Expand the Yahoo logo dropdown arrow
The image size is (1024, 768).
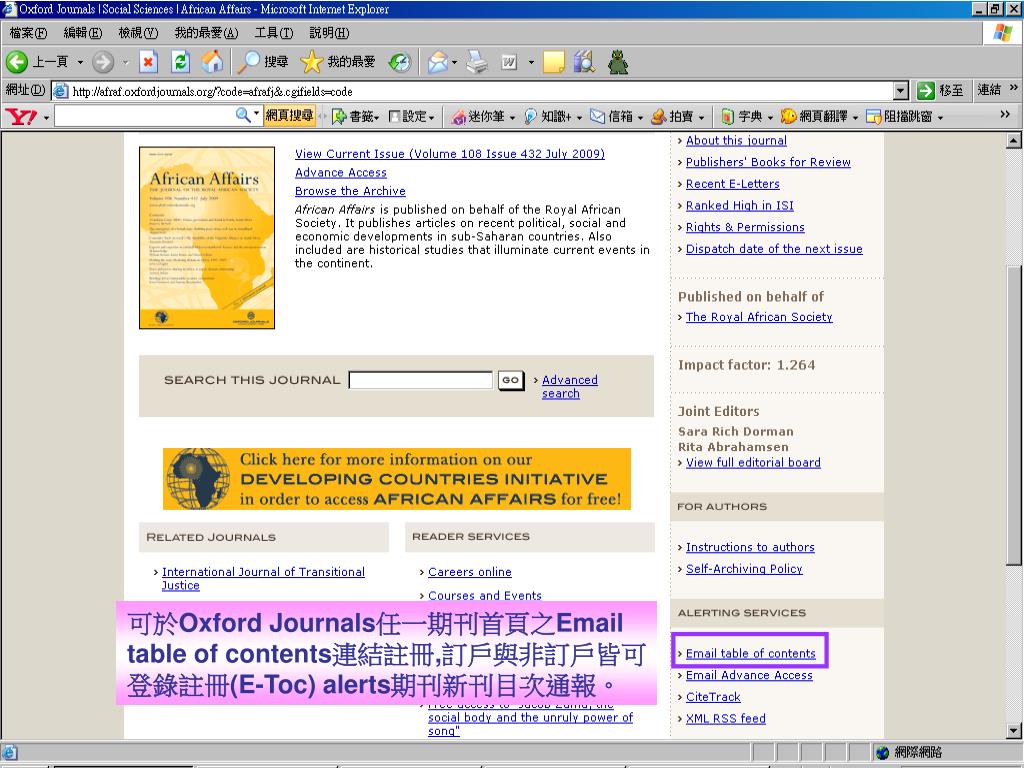46,118
